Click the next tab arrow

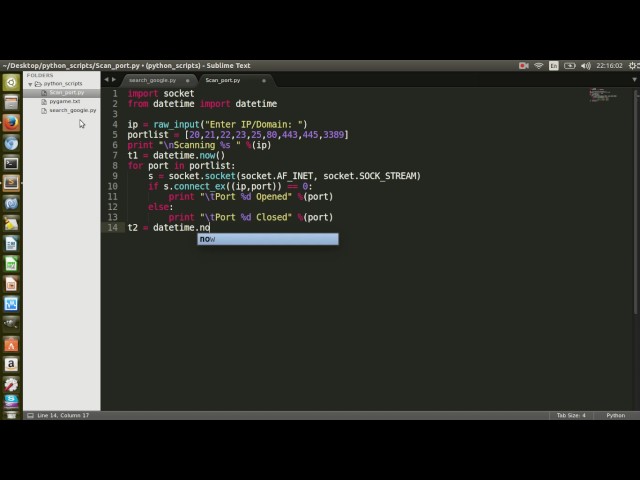point(114,80)
